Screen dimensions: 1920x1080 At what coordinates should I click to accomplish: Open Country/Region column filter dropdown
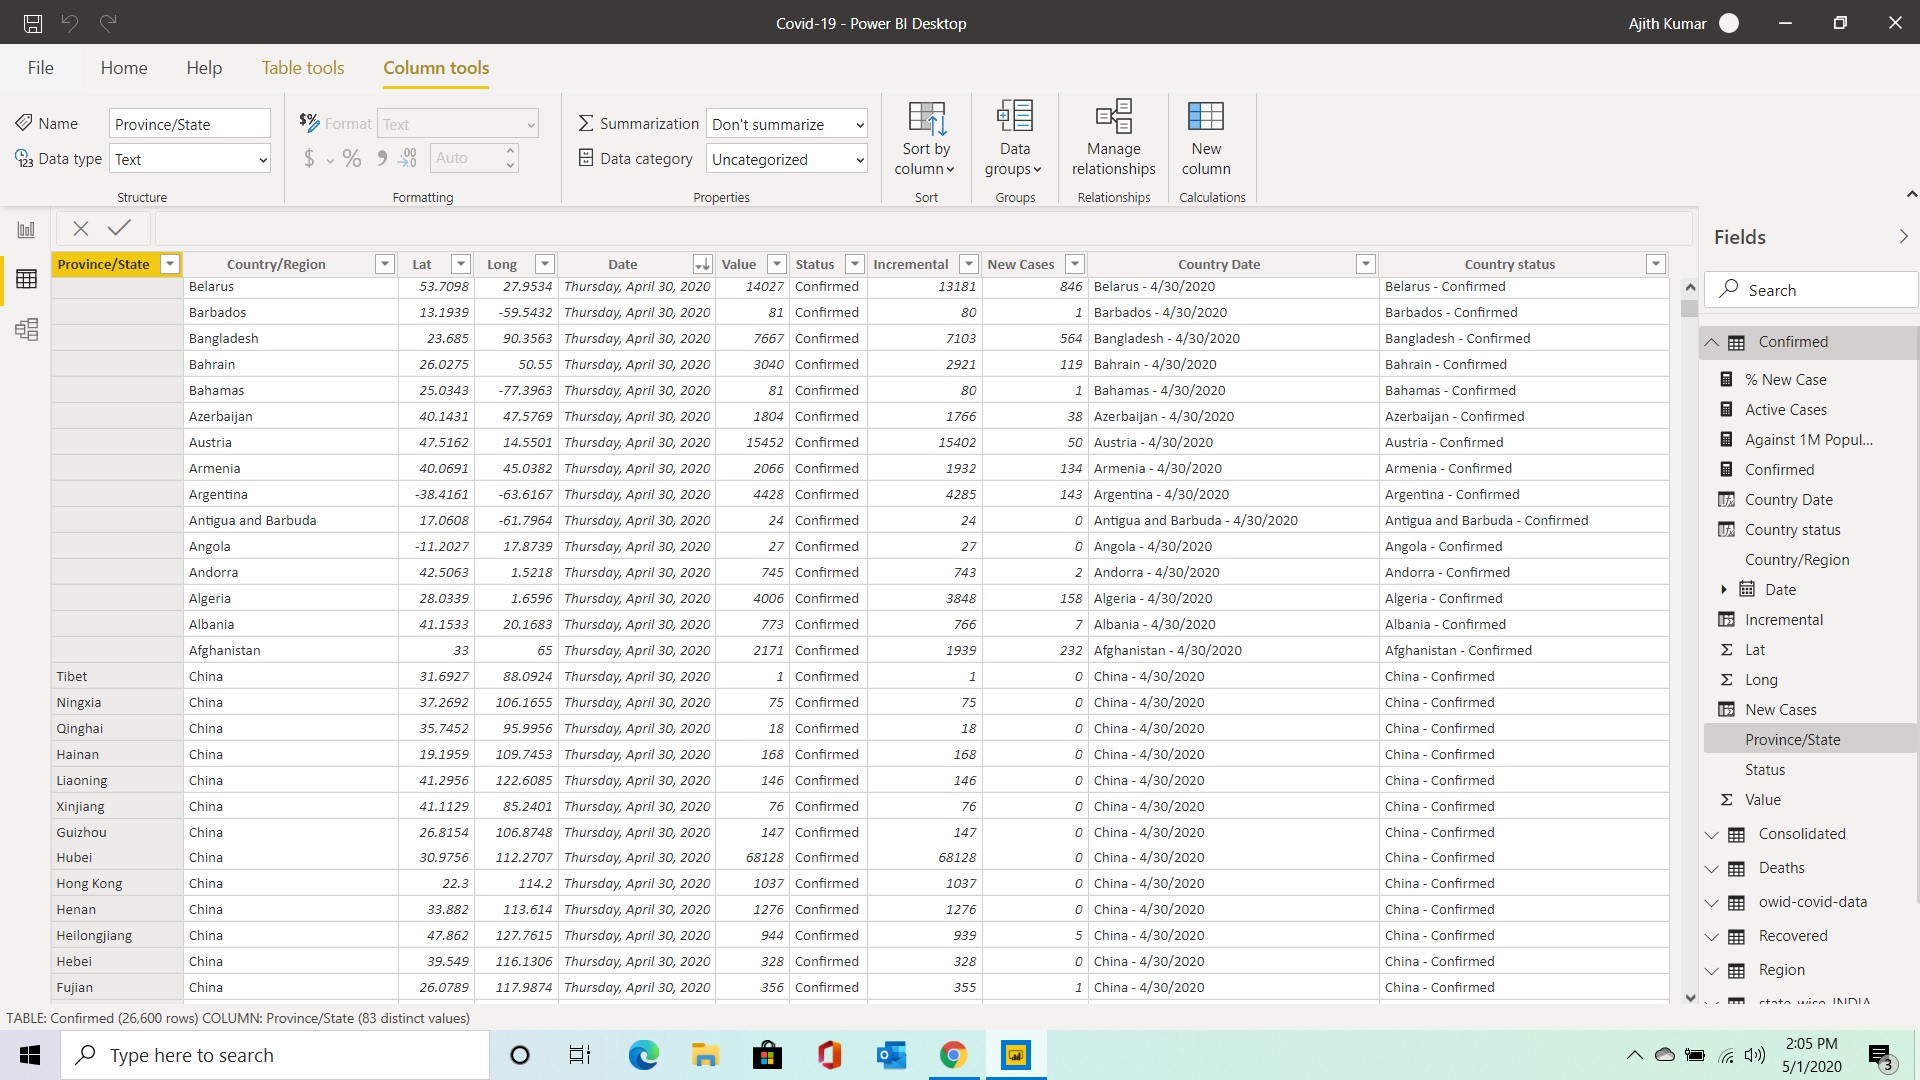384,264
